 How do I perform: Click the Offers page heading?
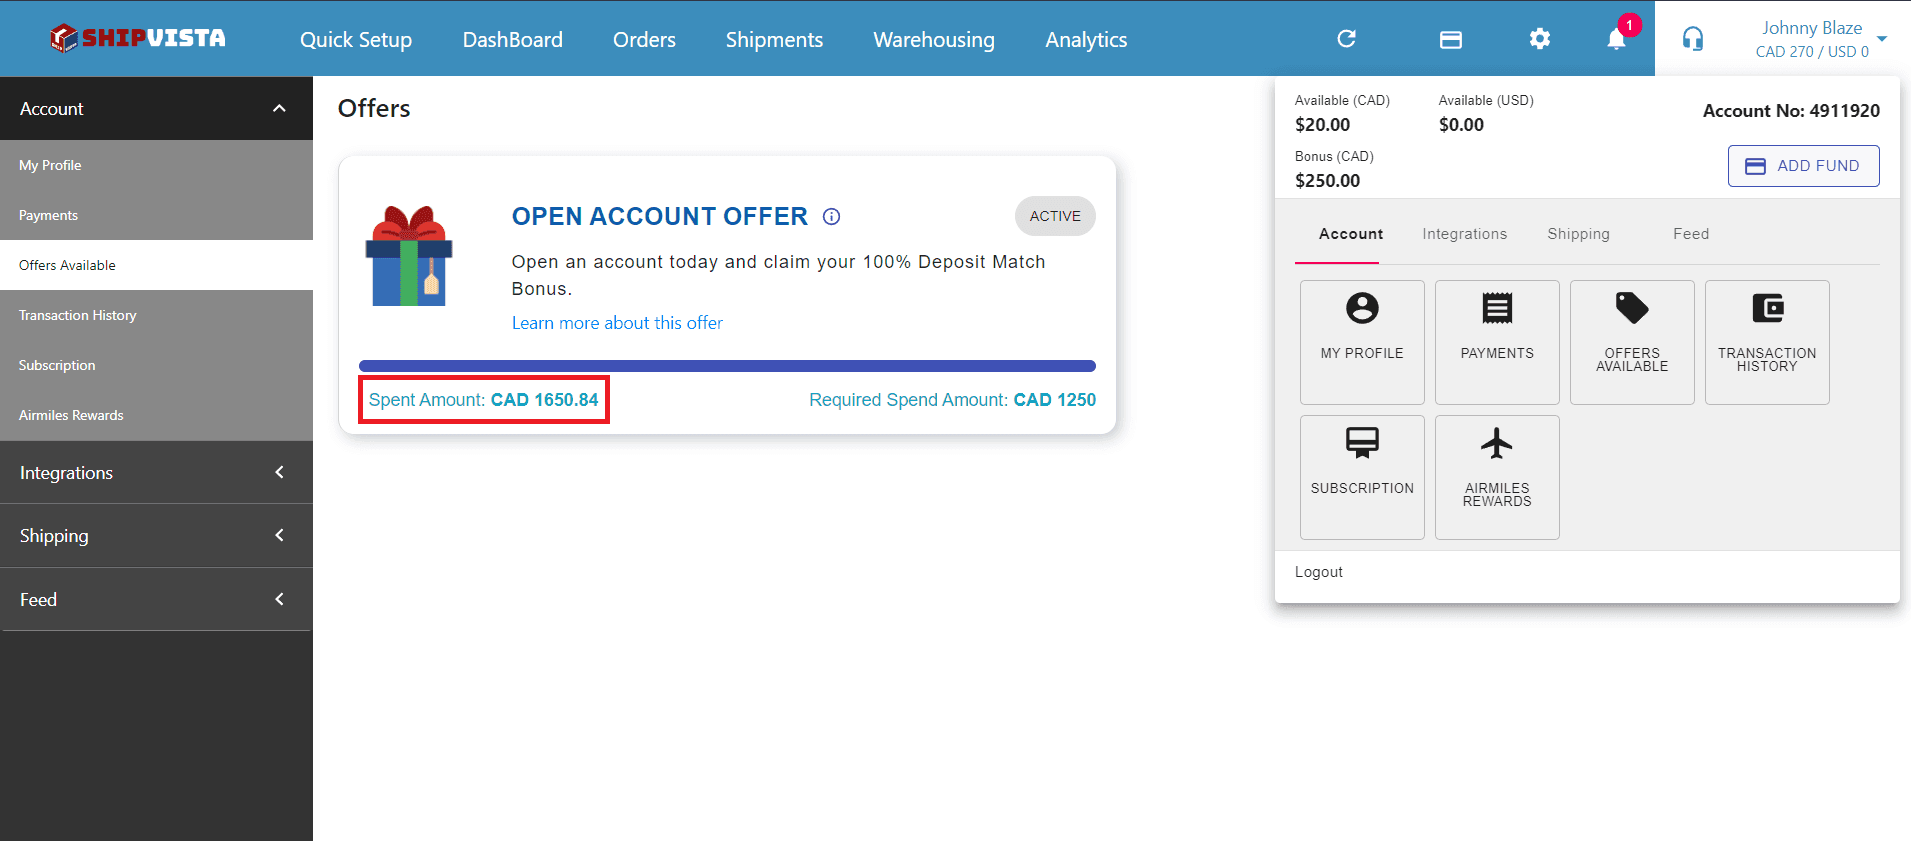374,108
